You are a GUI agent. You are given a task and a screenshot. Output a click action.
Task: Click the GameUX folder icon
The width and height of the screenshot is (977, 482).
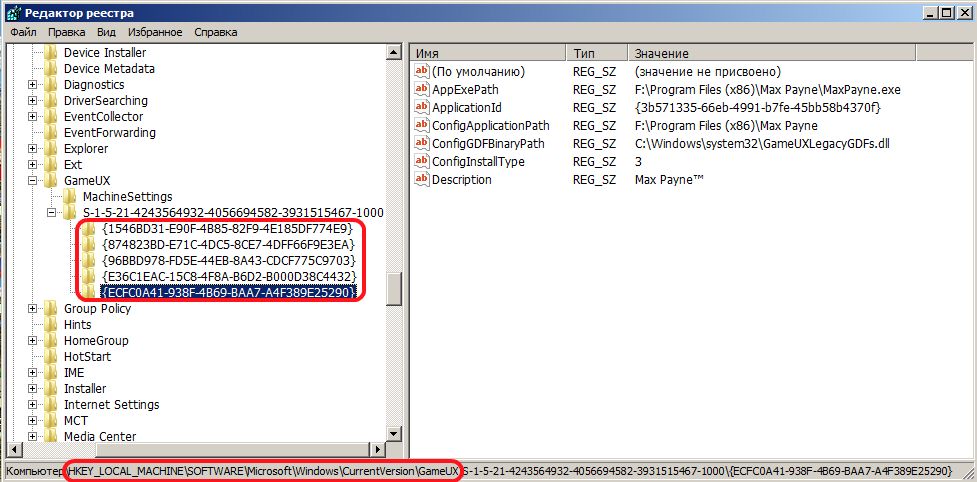point(51,181)
